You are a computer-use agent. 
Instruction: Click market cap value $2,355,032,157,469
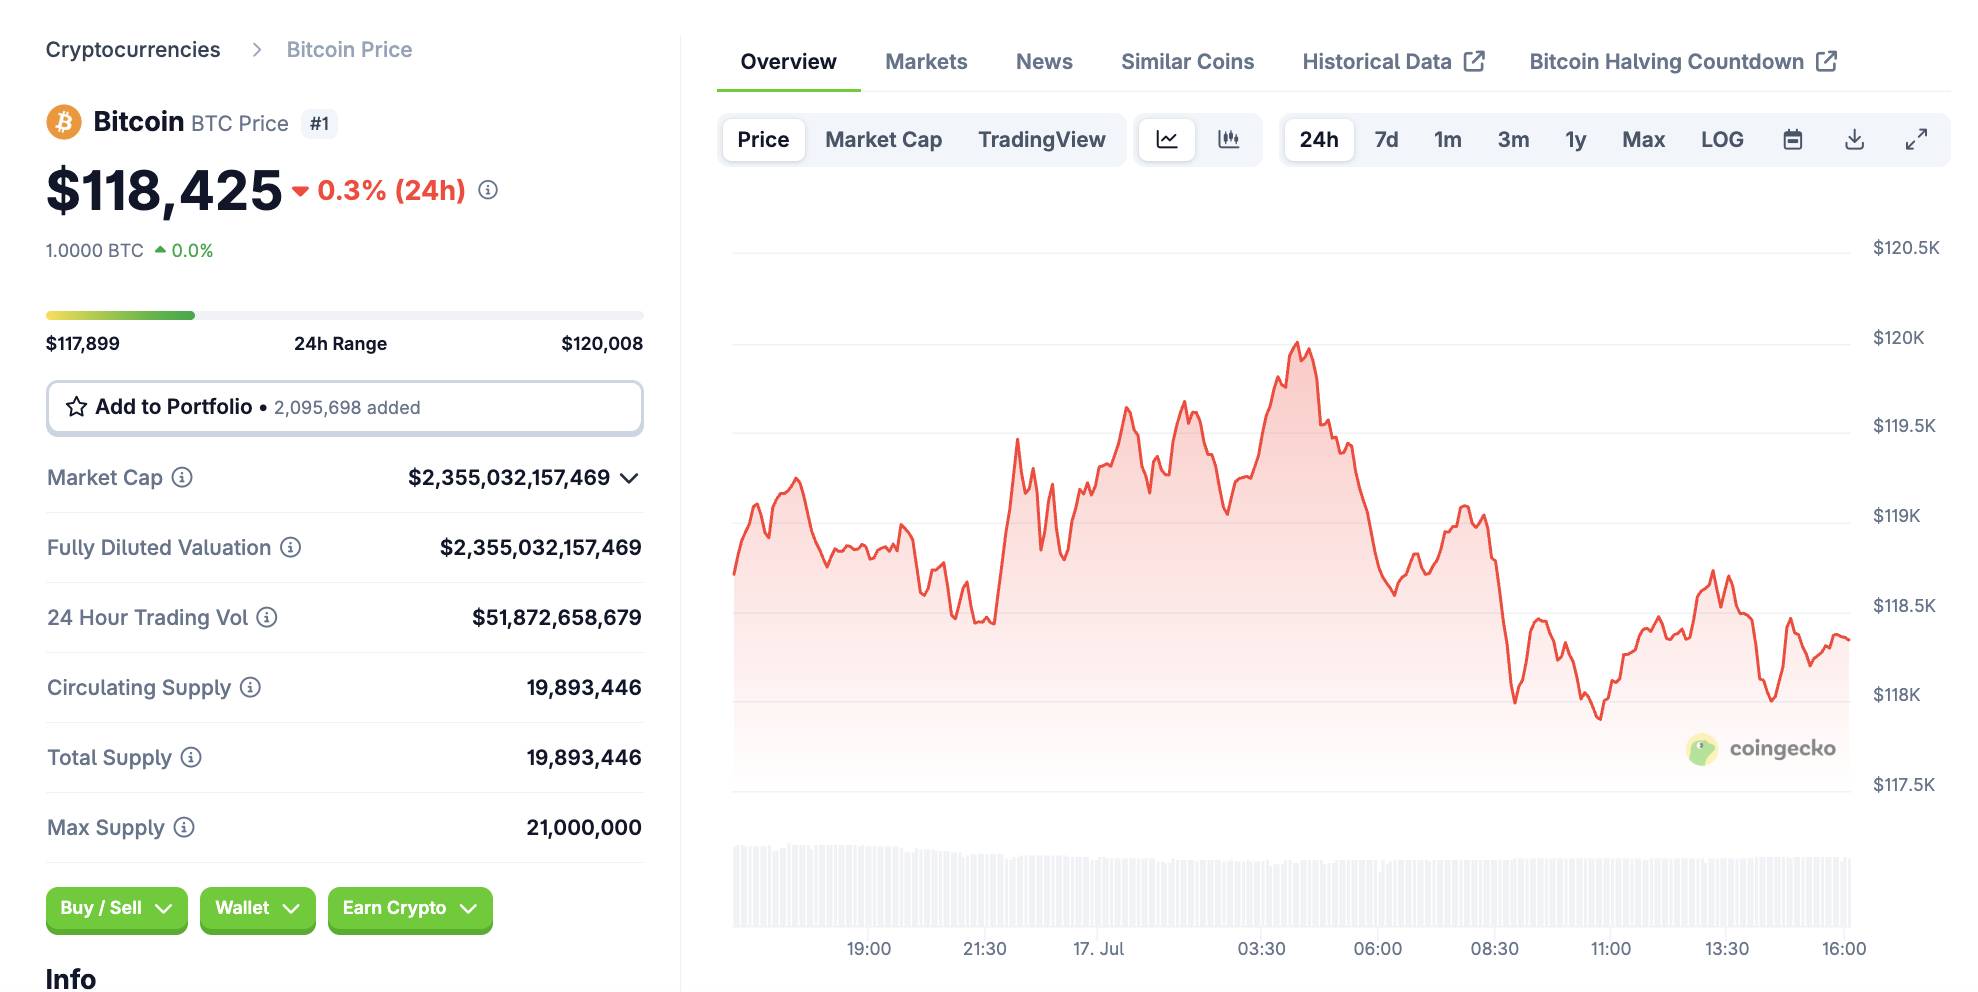click(x=509, y=478)
